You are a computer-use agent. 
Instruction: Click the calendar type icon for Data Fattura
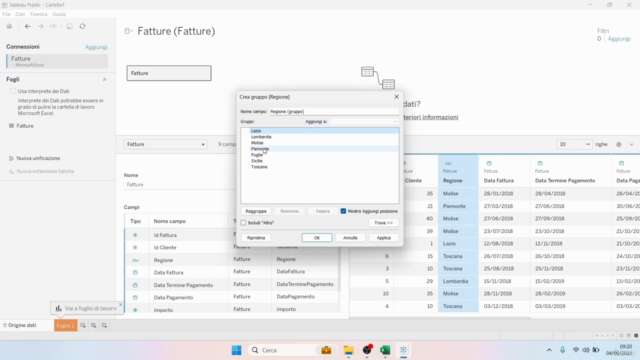click(x=135, y=272)
